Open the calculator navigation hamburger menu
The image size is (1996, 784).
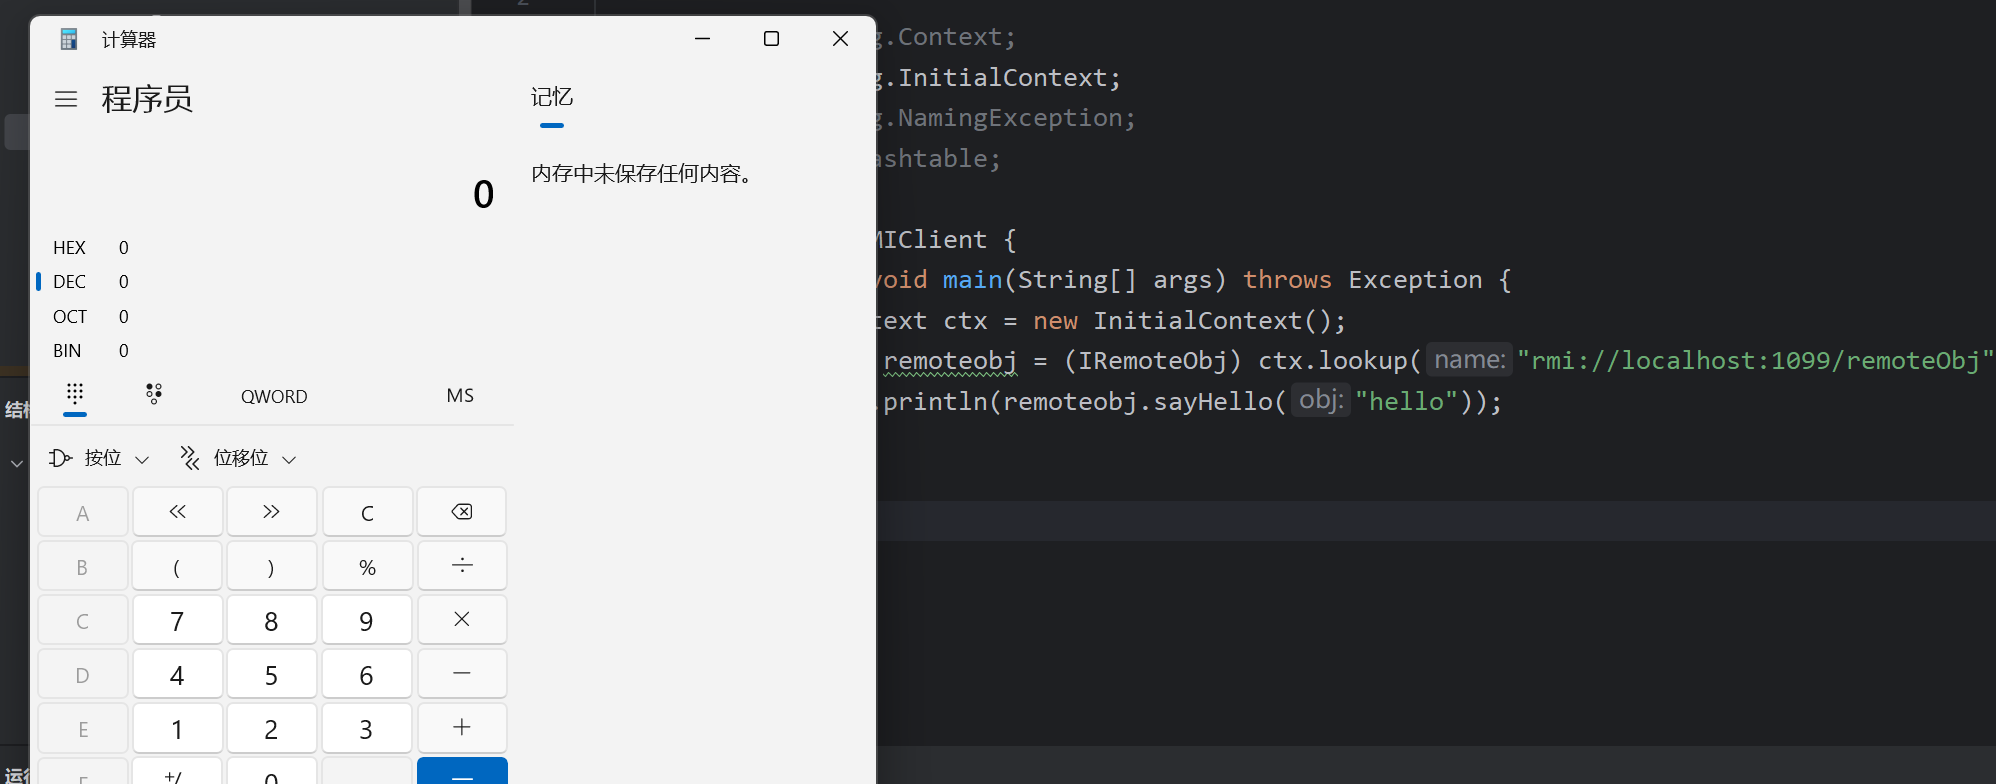[66, 99]
